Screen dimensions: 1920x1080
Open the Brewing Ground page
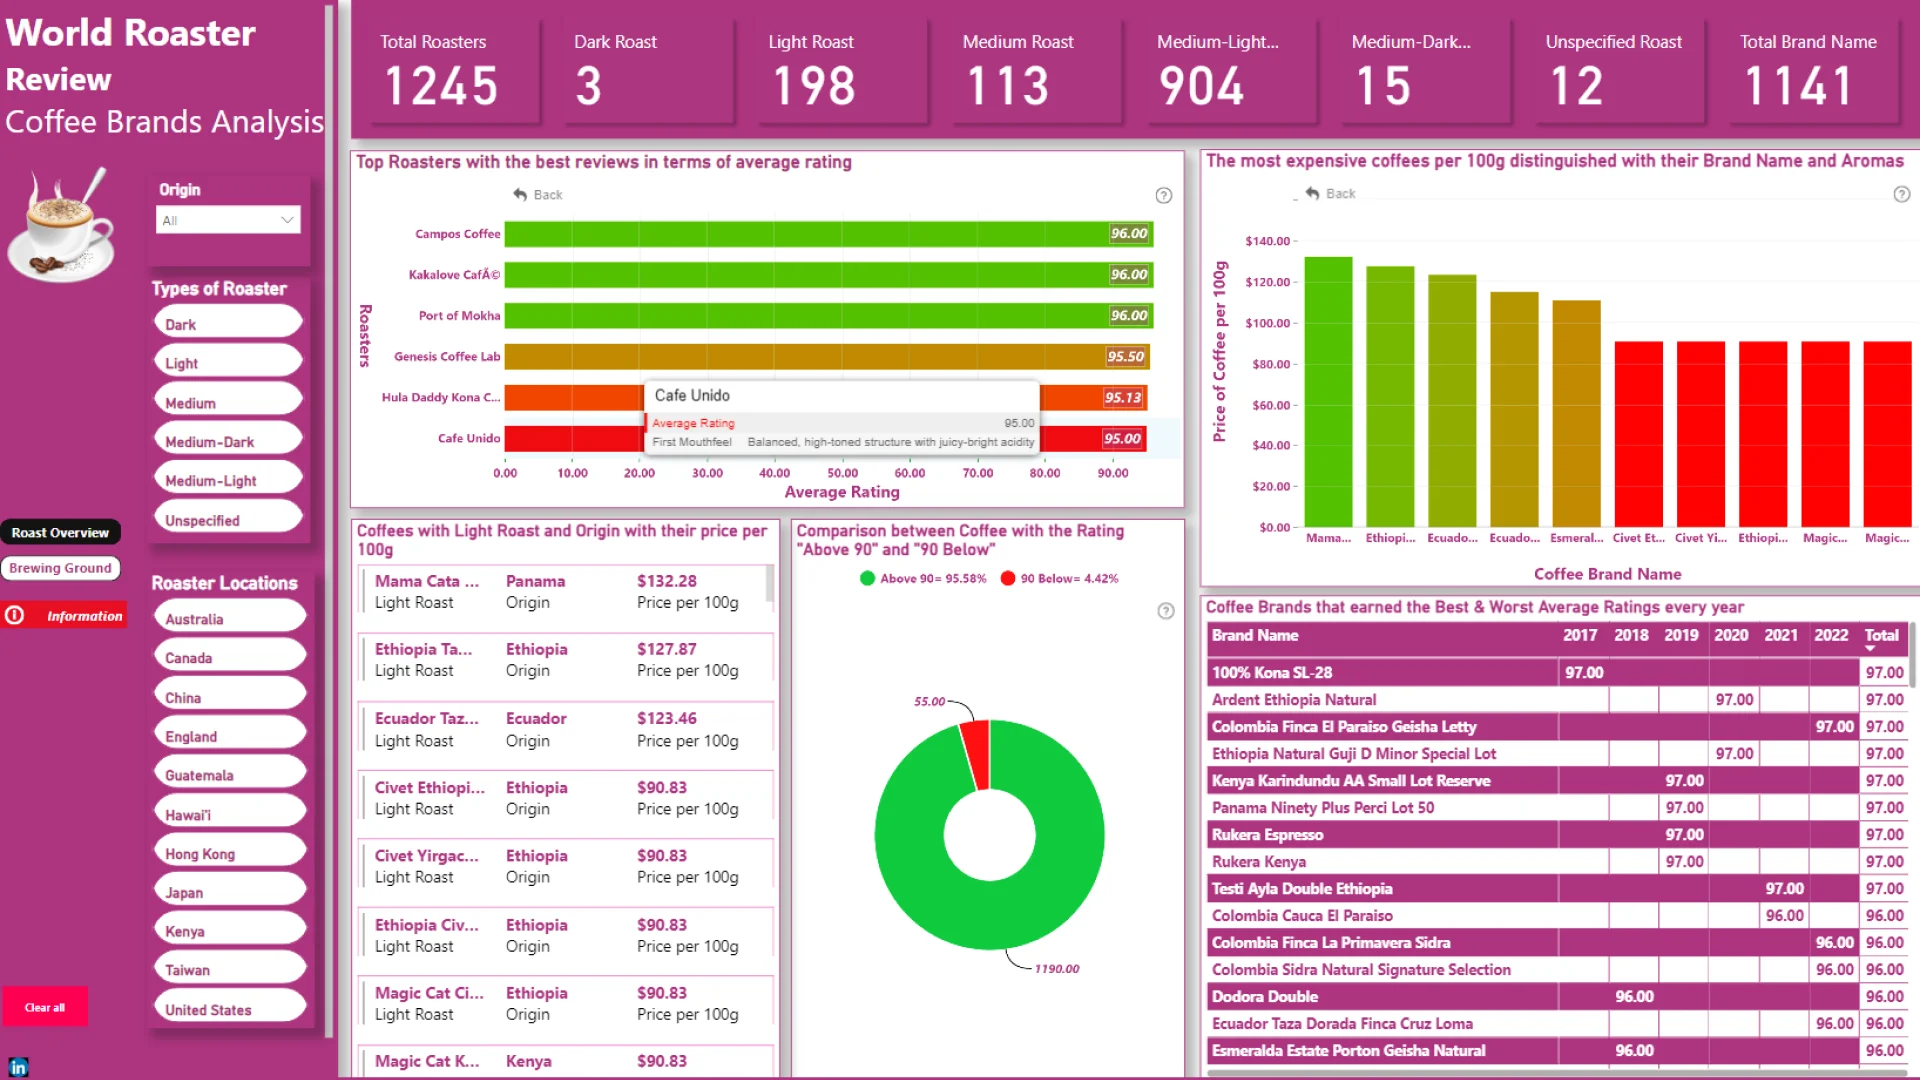(x=60, y=568)
